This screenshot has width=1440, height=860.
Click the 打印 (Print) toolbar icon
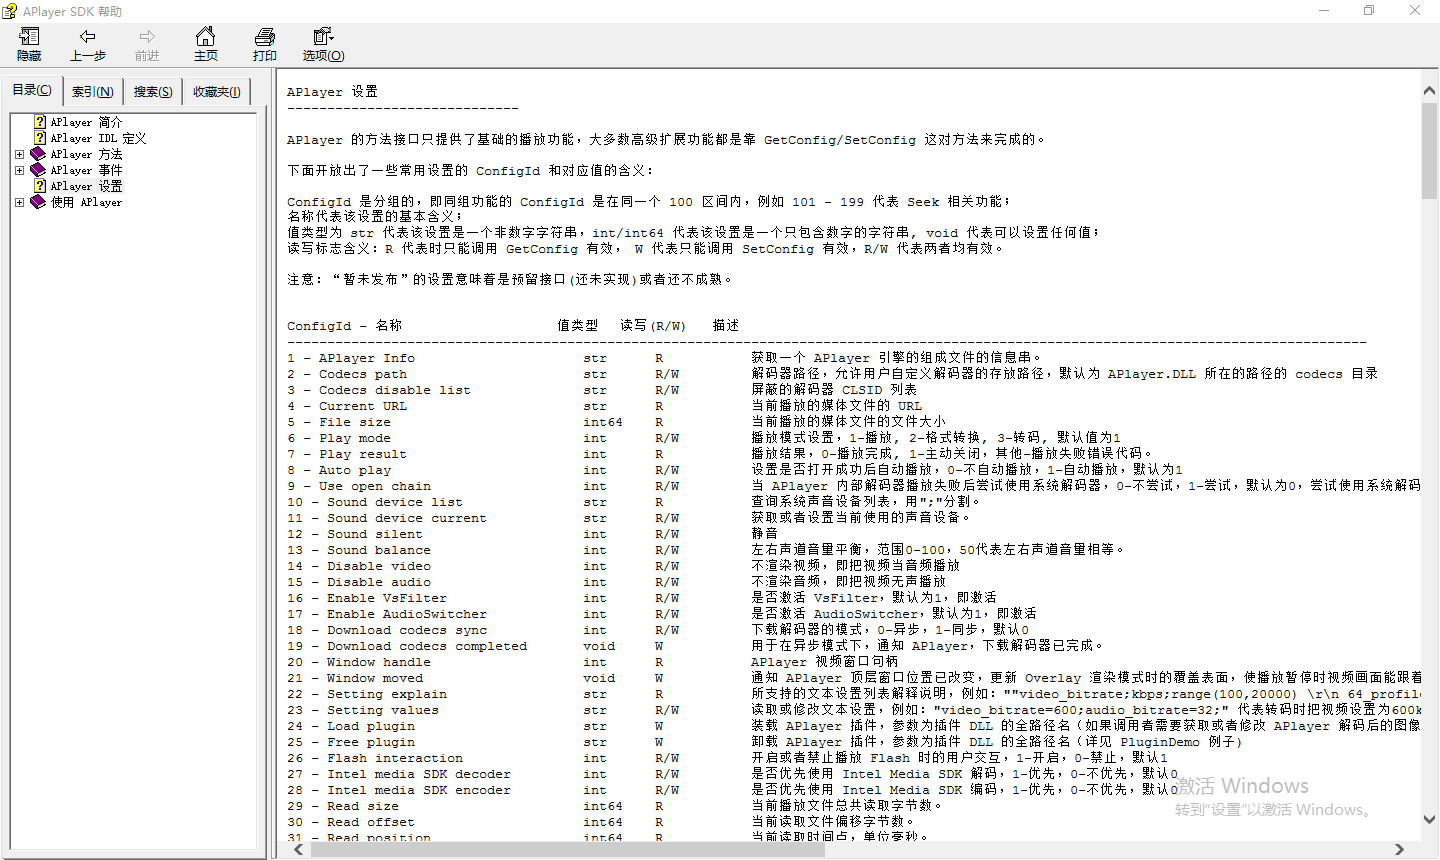click(x=265, y=37)
